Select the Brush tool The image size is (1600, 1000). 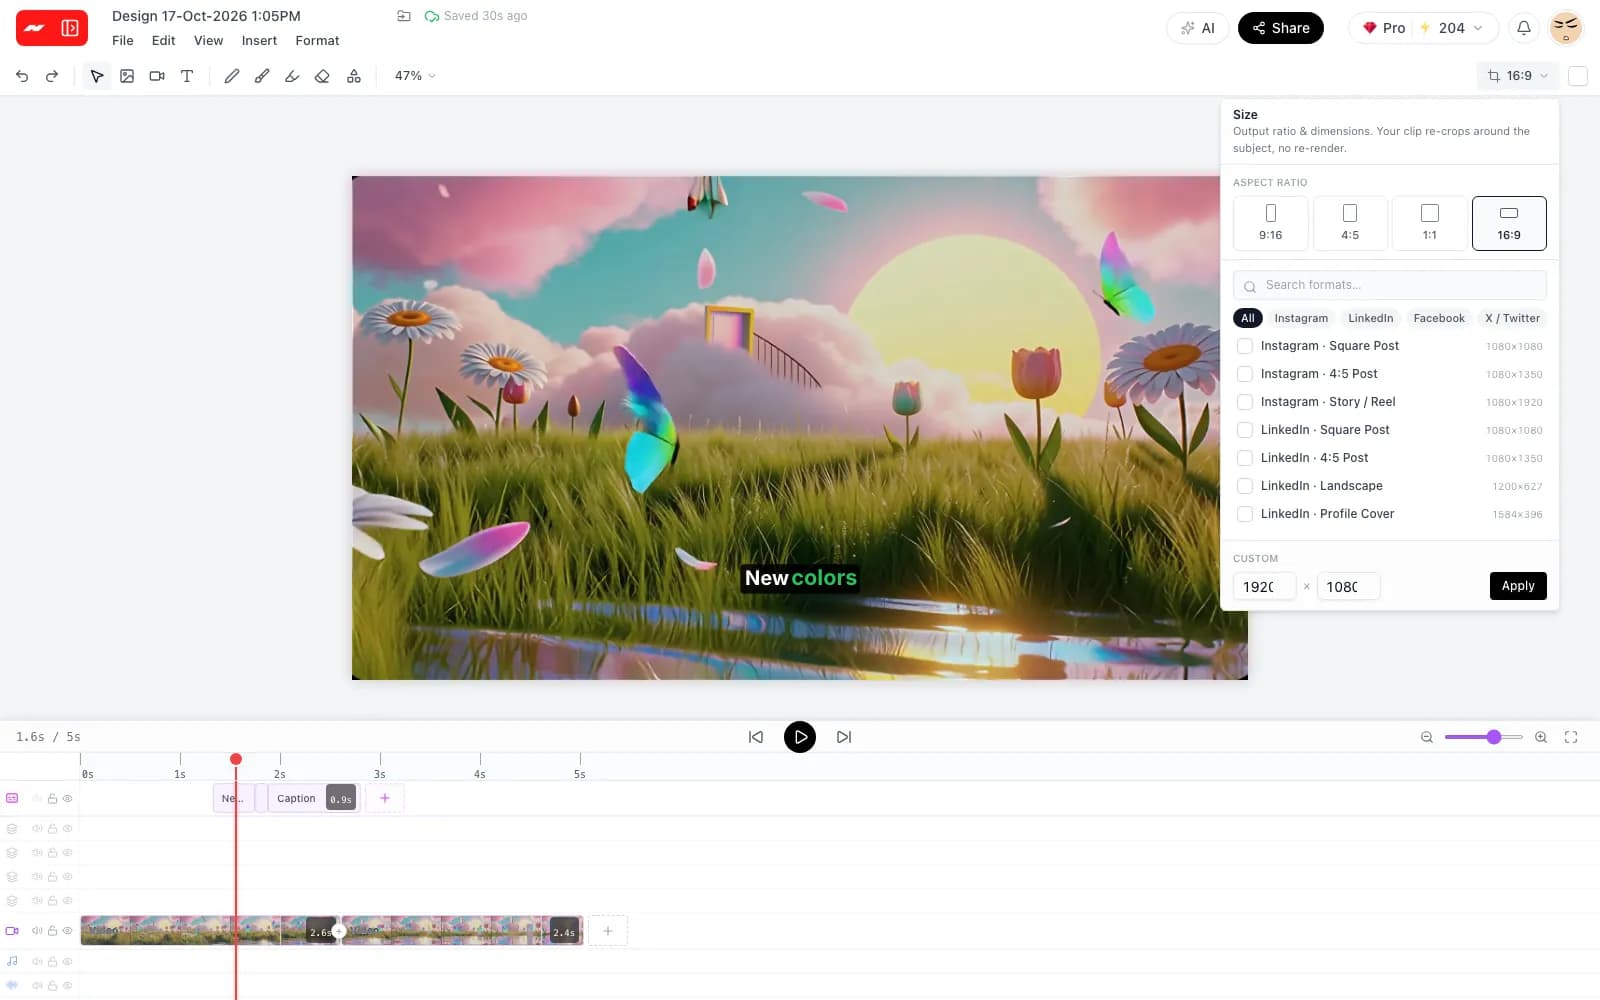tap(262, 76)
